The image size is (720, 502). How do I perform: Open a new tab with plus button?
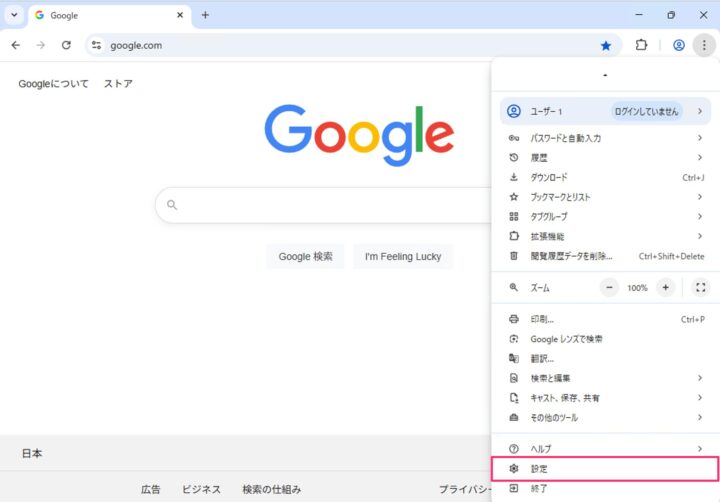pyautogui.click(x=205, y=15)
